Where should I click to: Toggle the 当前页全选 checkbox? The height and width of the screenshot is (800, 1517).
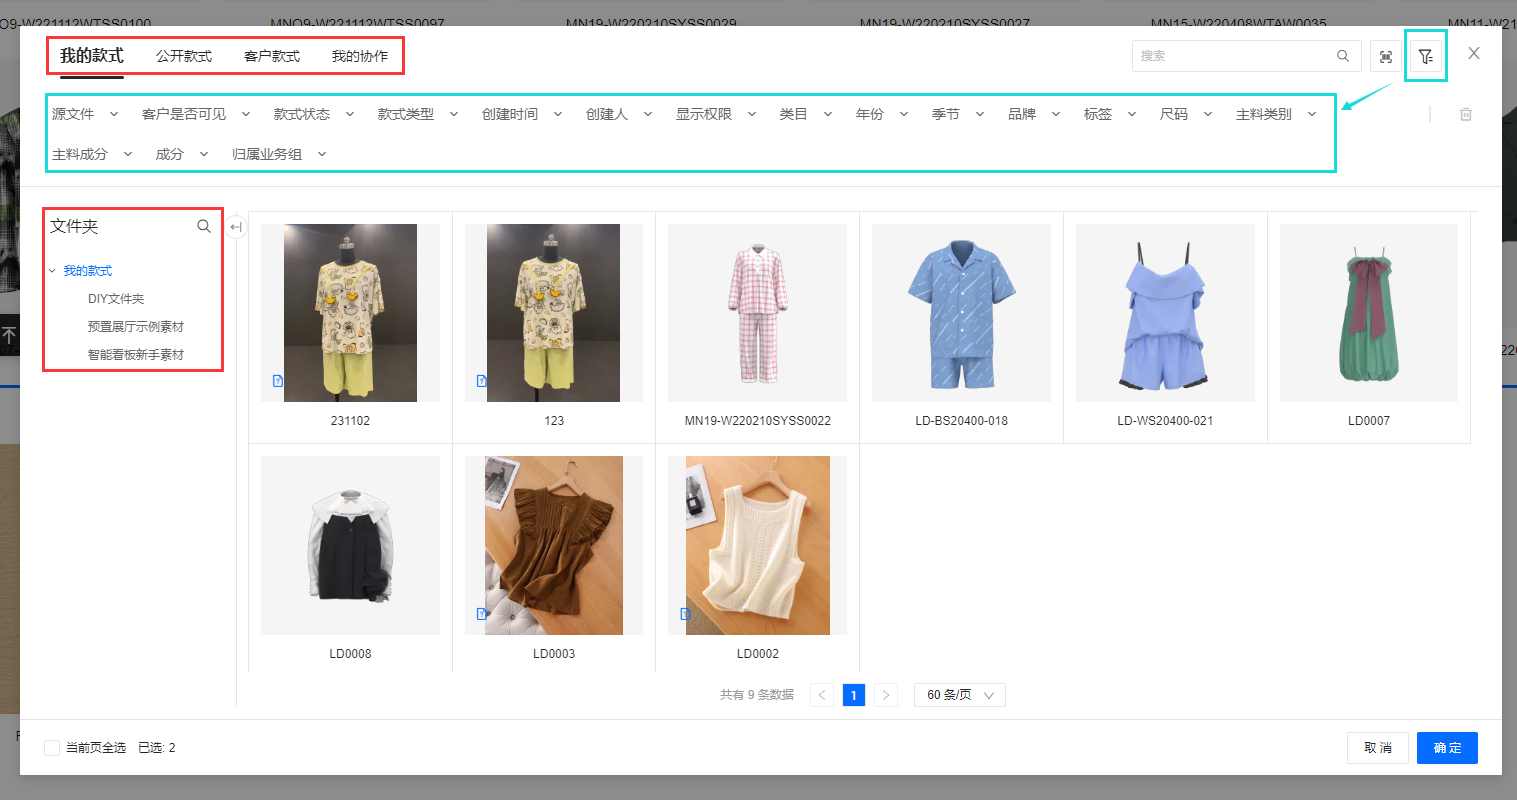52,748
